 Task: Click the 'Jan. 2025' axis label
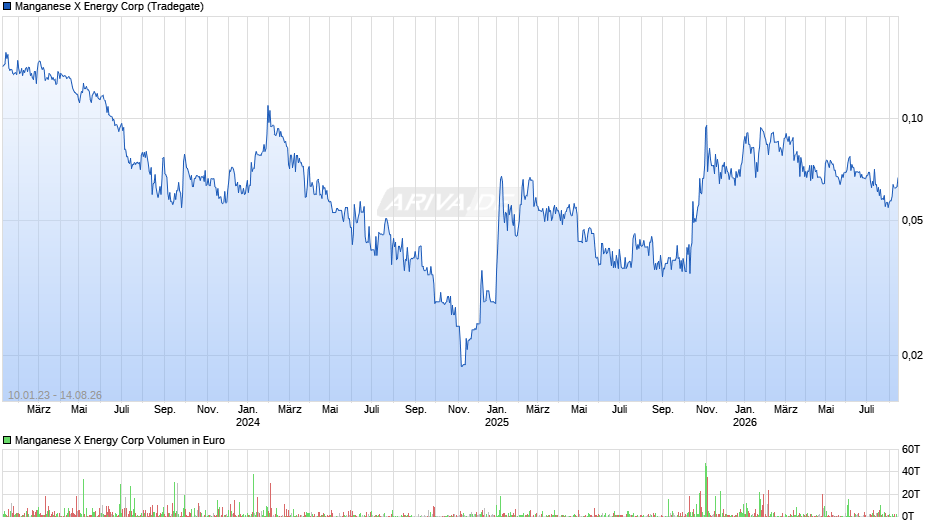point(496,416)
